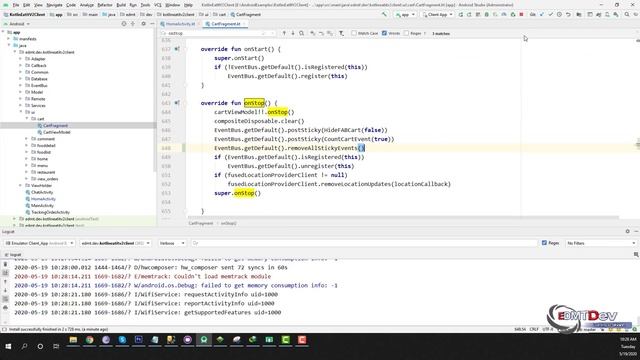The width and height of the screenshot is (640, 360).
Task: Click the KotlinEatItV2Client breadcrumb
Action: coord(24,14)
